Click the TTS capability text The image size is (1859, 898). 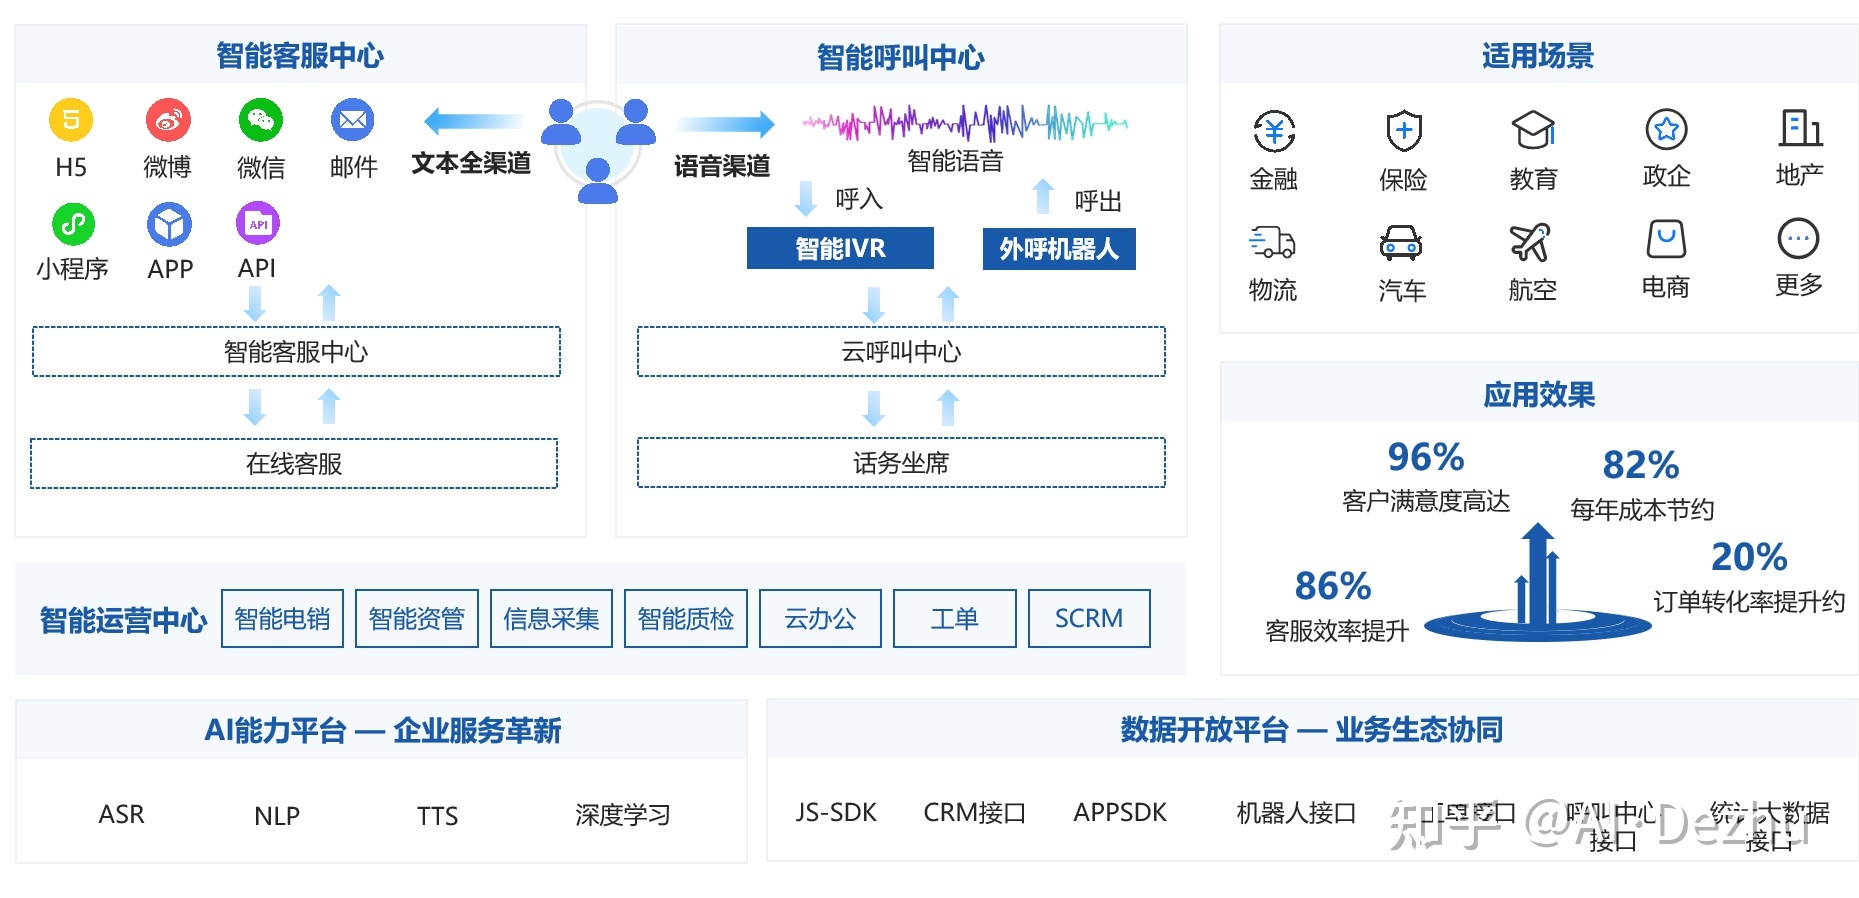click(x=437, y=816)
